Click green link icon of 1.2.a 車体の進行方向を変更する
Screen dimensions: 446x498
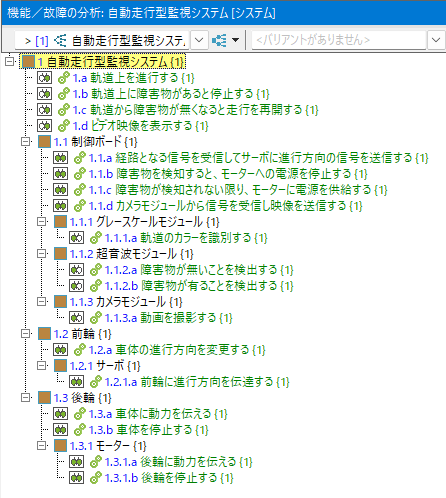pyautogui.click(x=80, y=350)
